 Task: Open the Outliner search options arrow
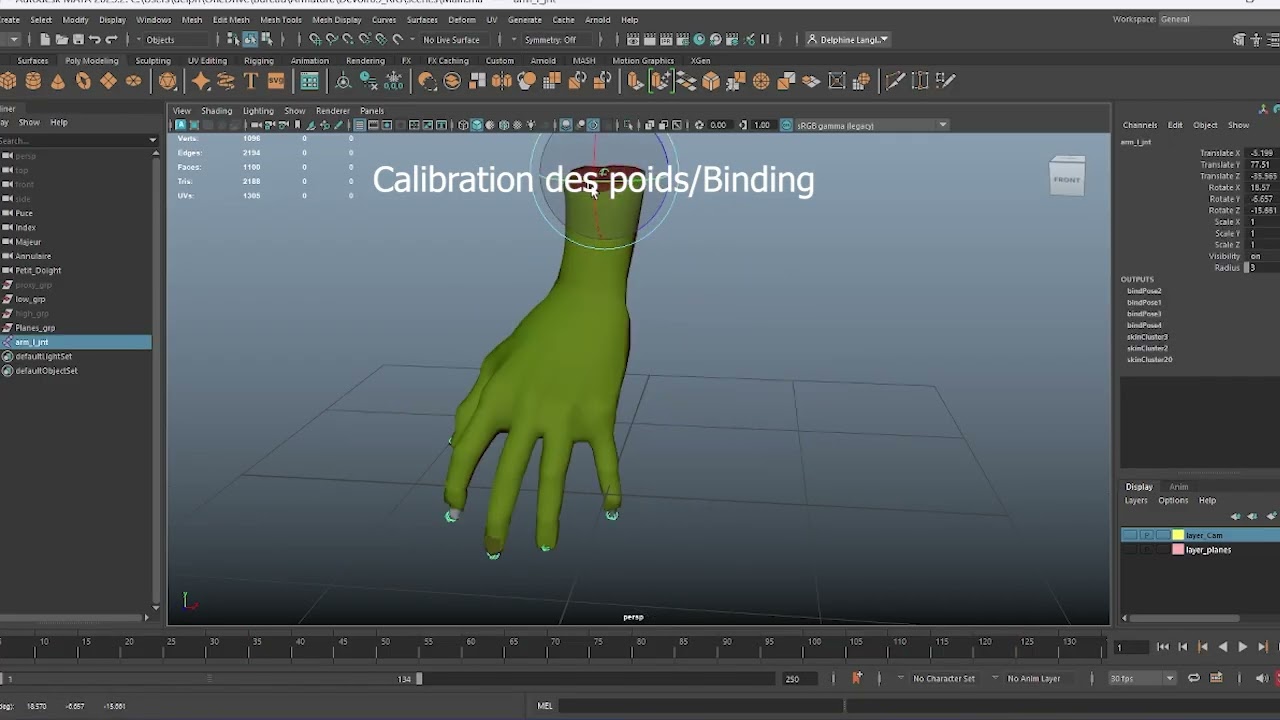153,140
